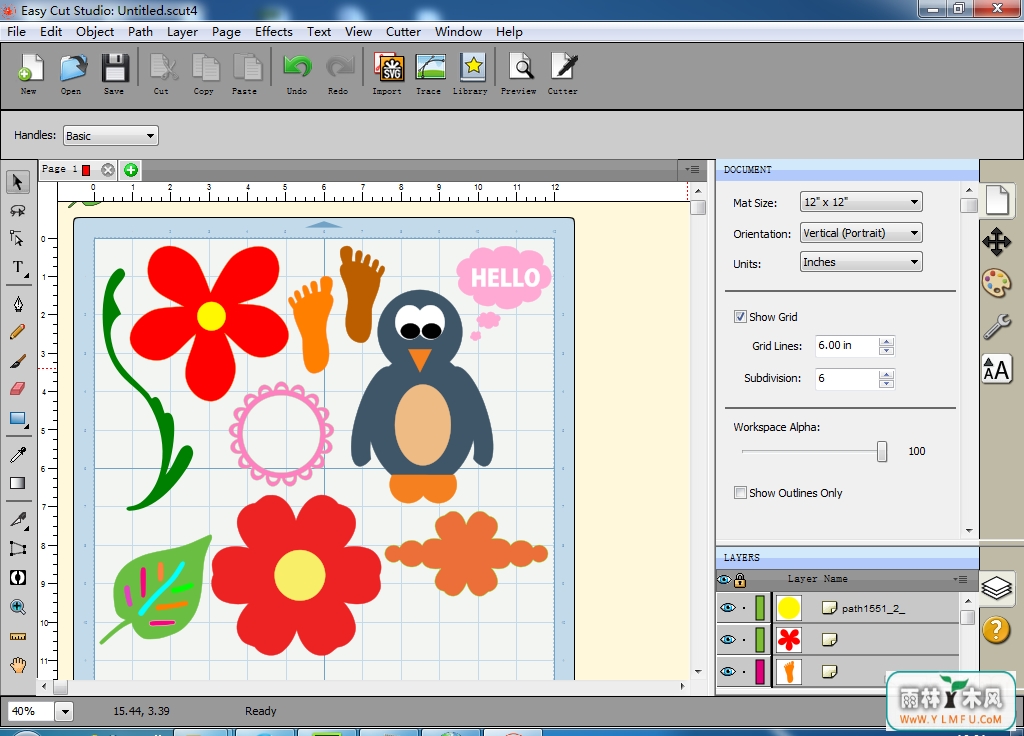Open the Layers panel options menu
This screenshot has width=1024, height=736.
point(959,579)
